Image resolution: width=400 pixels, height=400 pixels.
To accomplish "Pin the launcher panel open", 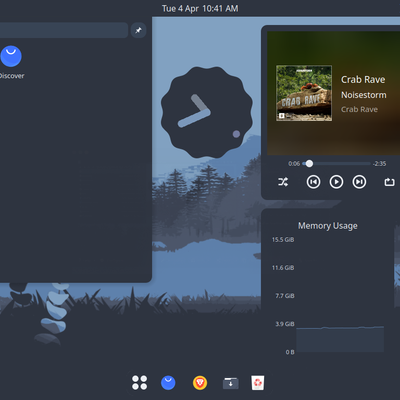I will [138, 30].
